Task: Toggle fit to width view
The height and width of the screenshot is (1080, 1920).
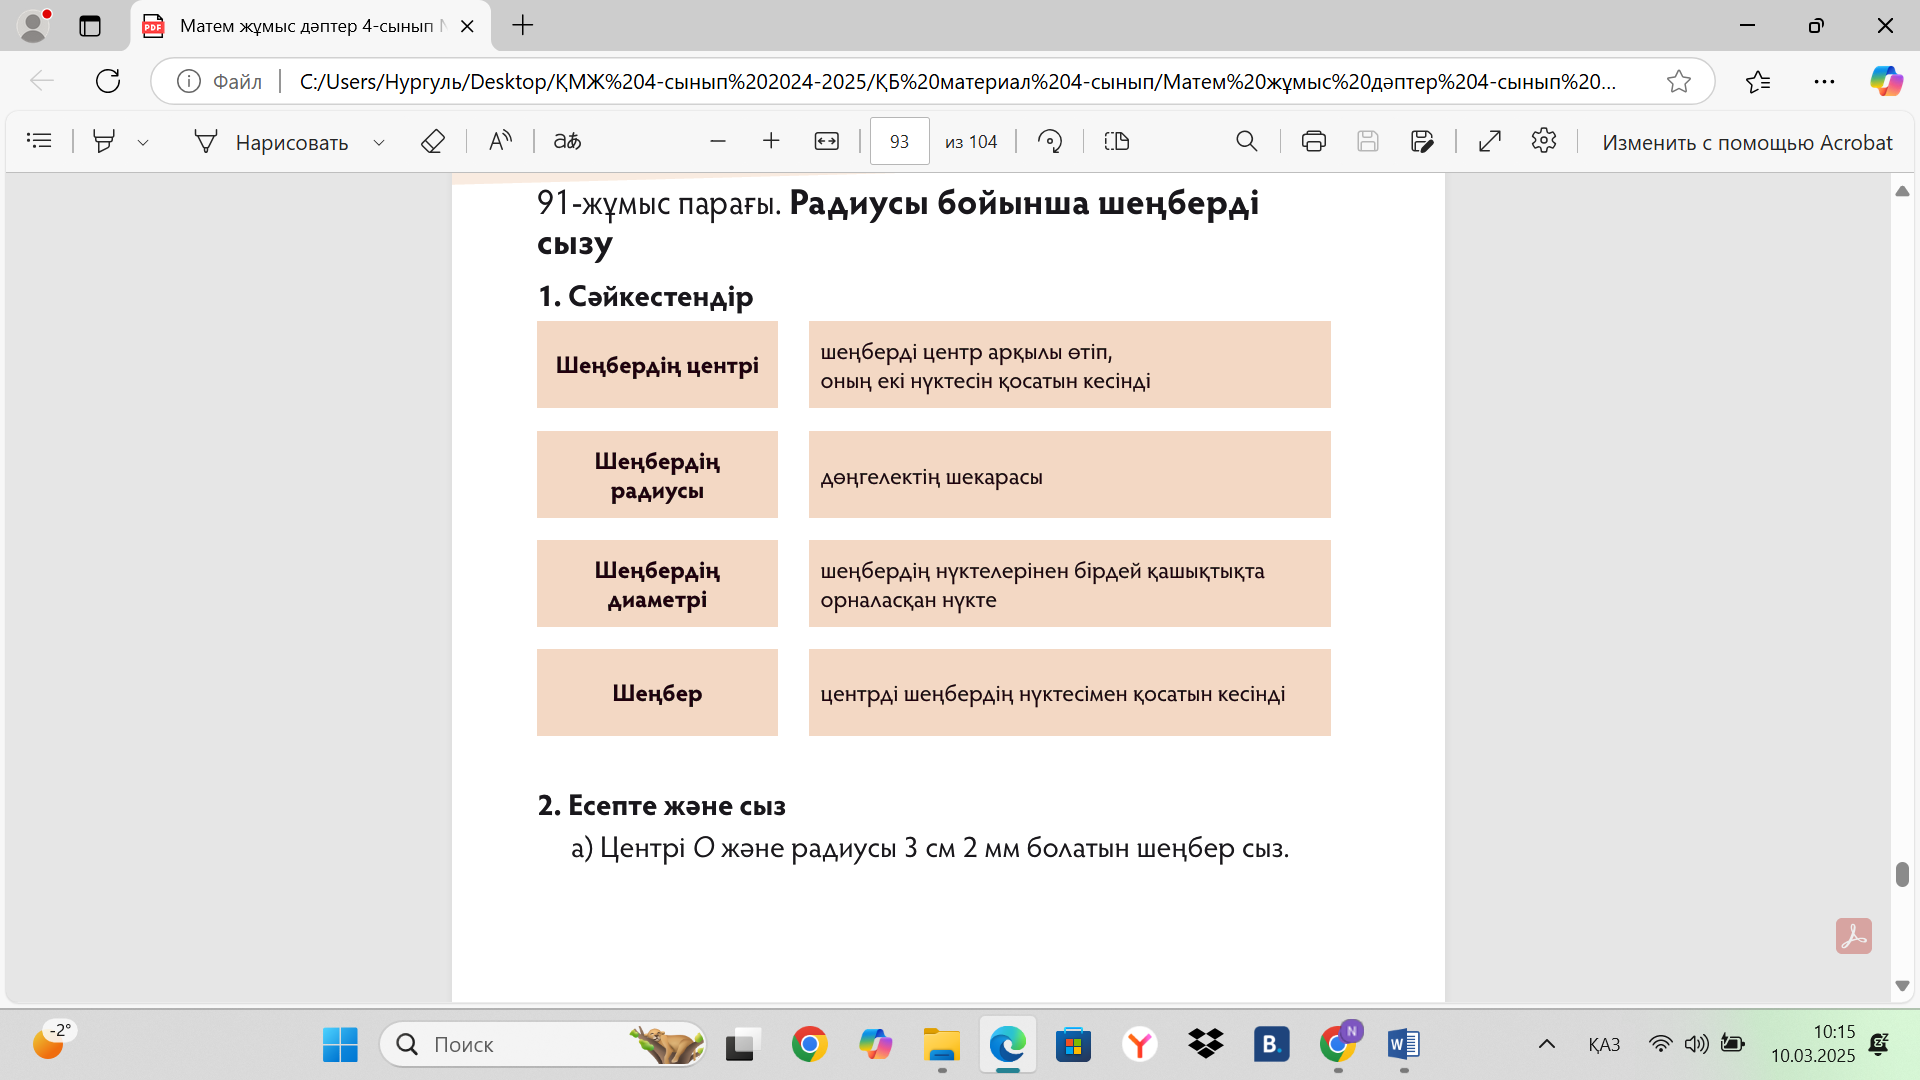Action: click(x=826, y=141)
